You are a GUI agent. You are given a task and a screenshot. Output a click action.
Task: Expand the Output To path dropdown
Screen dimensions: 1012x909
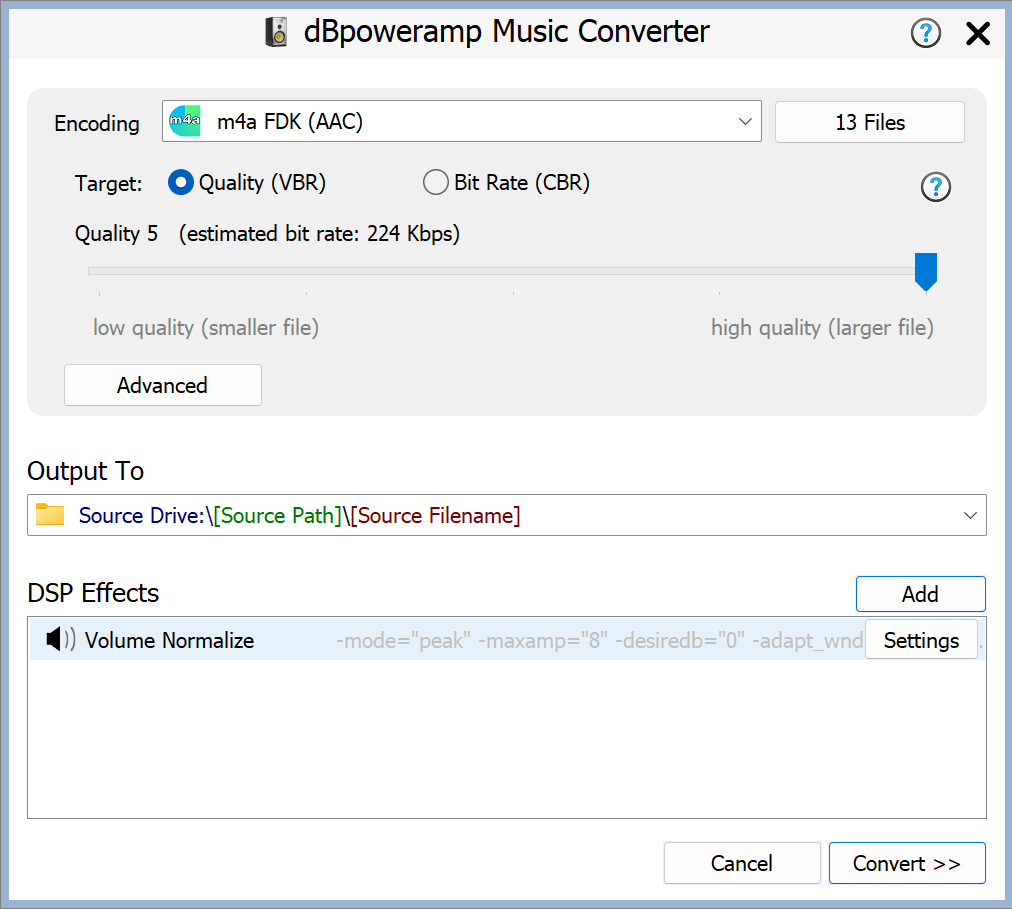969,516
